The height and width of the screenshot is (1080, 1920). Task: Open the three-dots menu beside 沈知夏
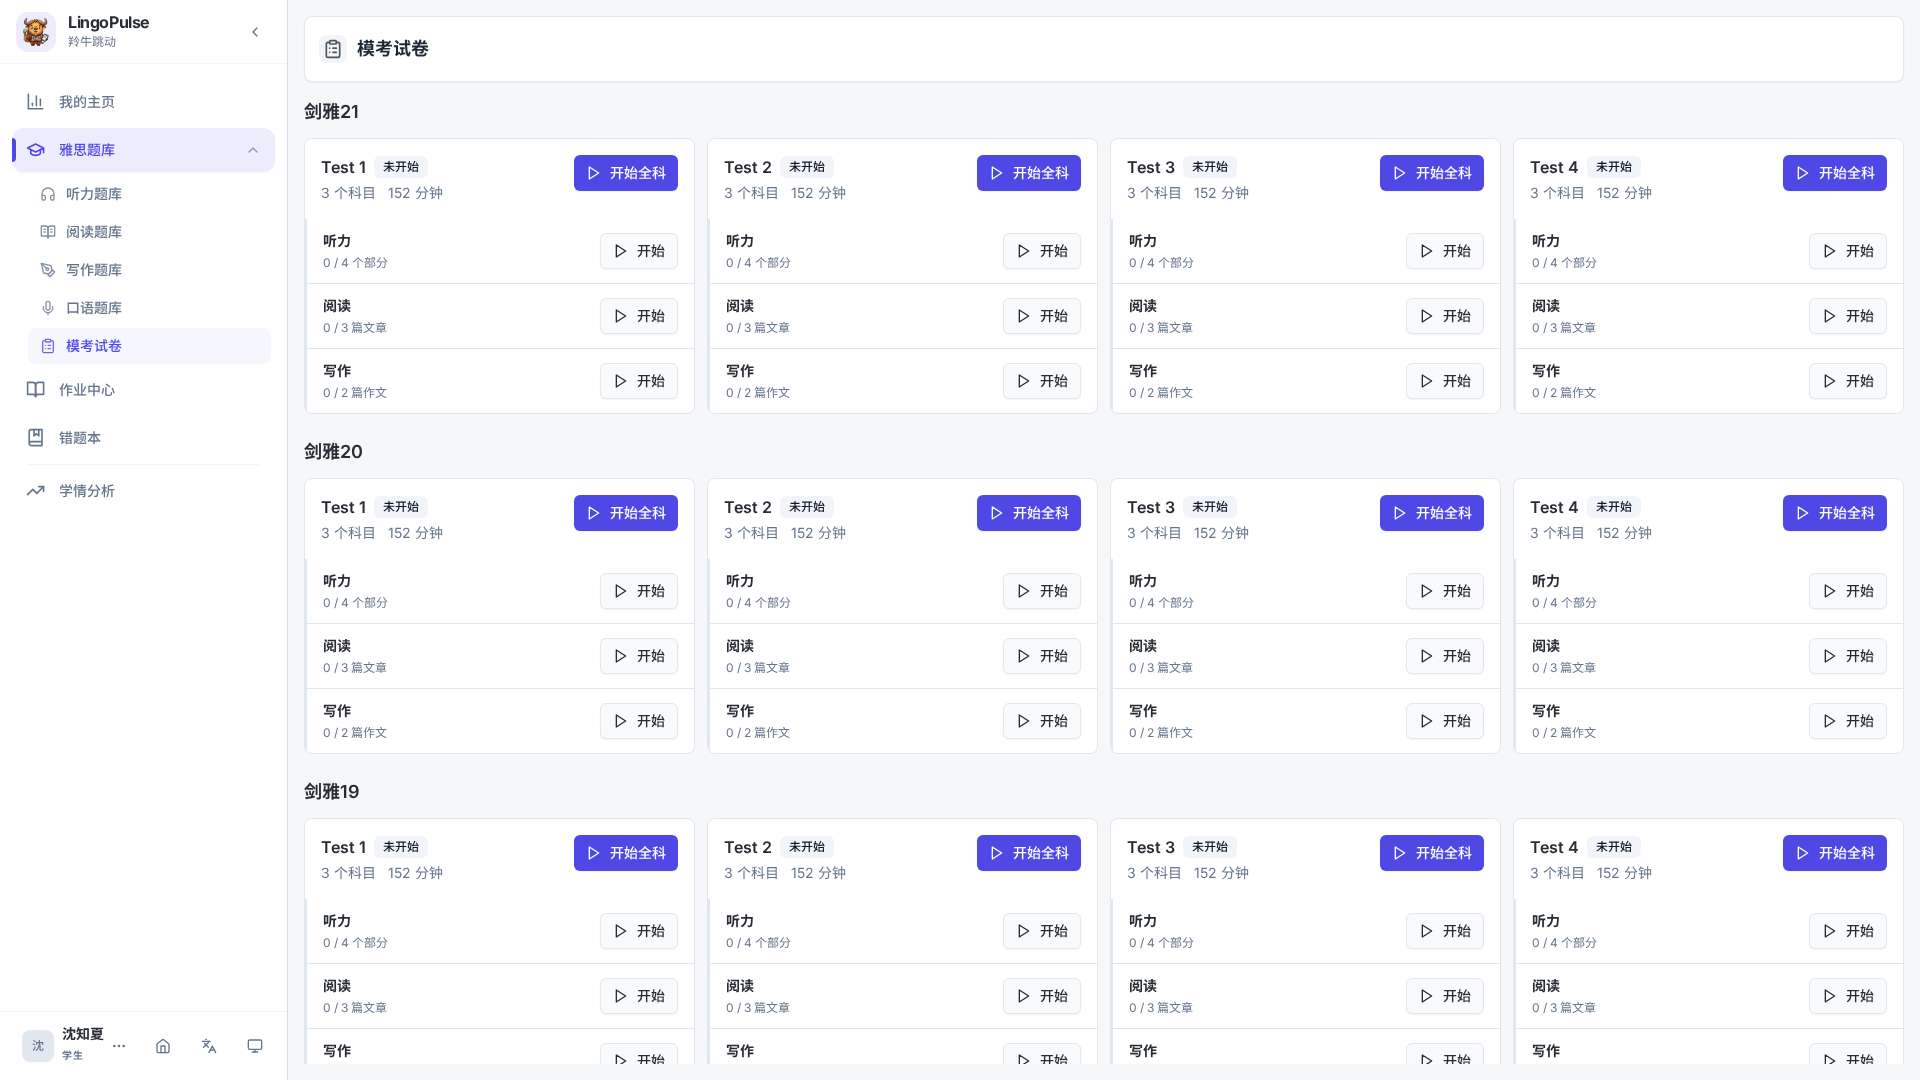(119, 1046)
